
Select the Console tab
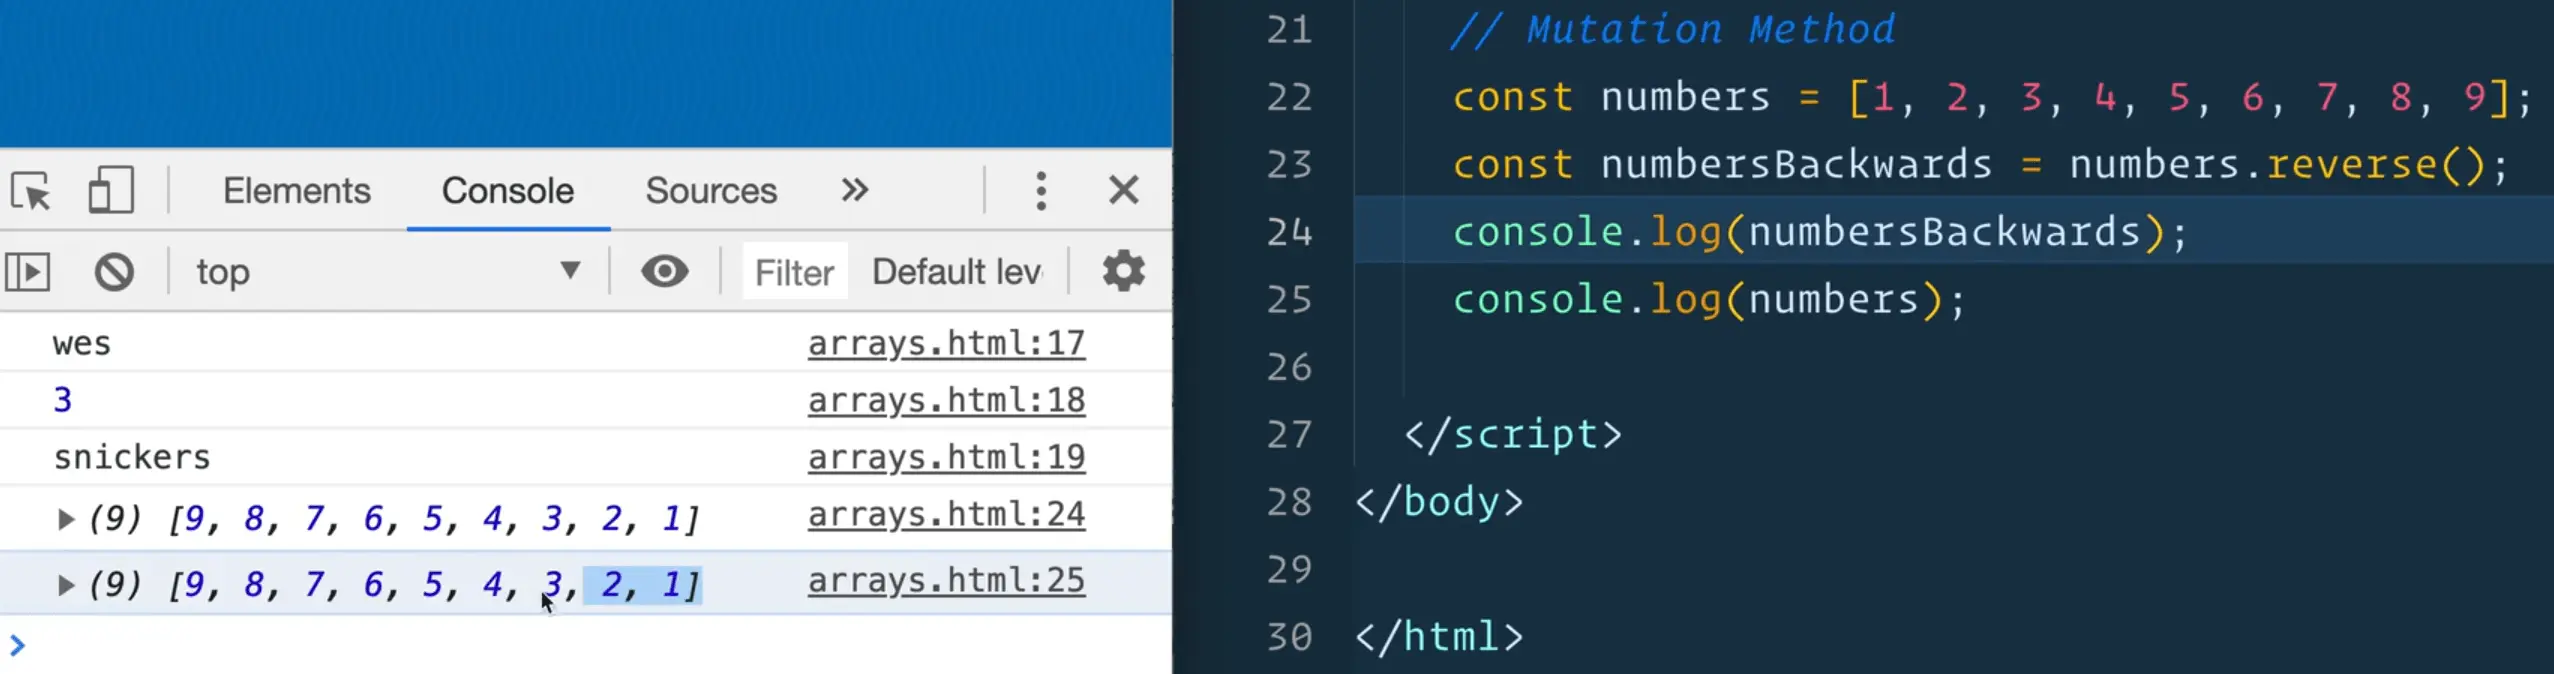tap(508, 190)
